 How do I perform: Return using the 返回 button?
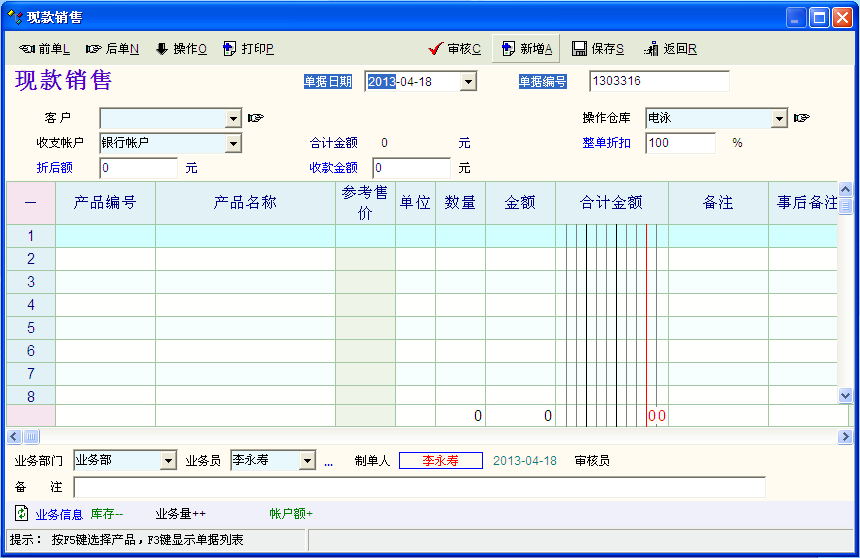click(670, 49)
